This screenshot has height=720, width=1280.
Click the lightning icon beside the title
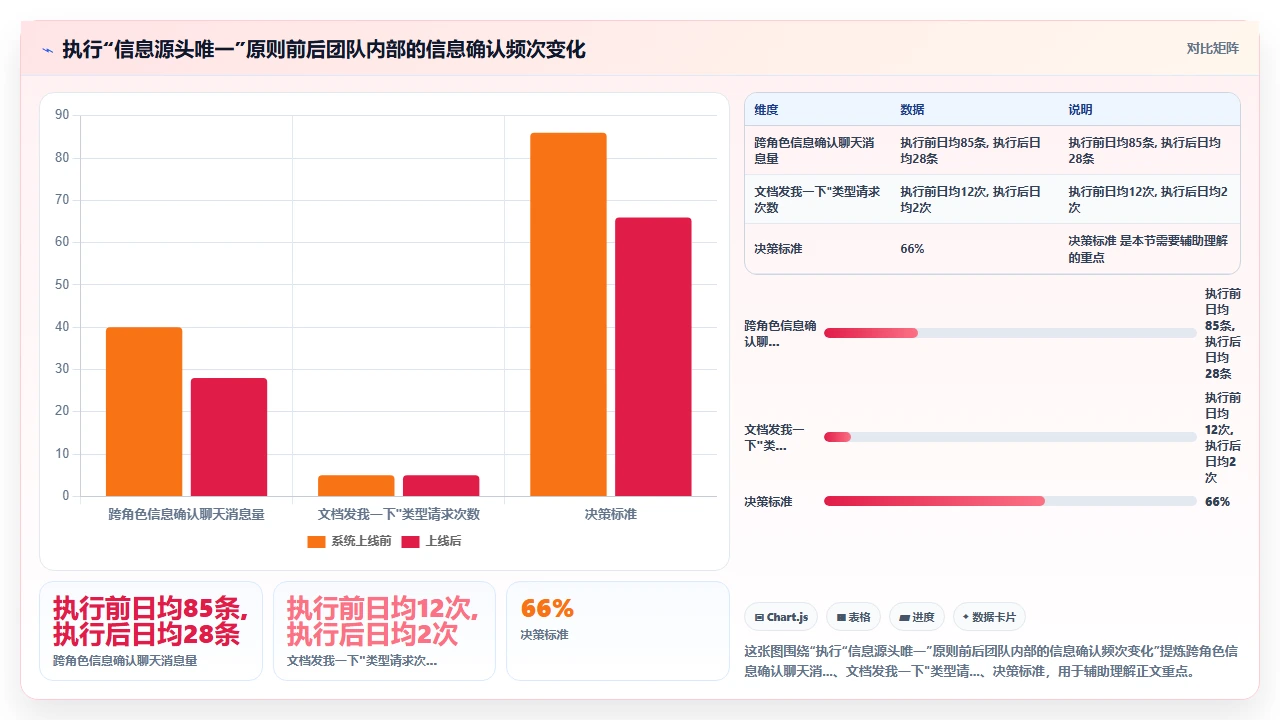pyautogui.click(x=47, y=50)
